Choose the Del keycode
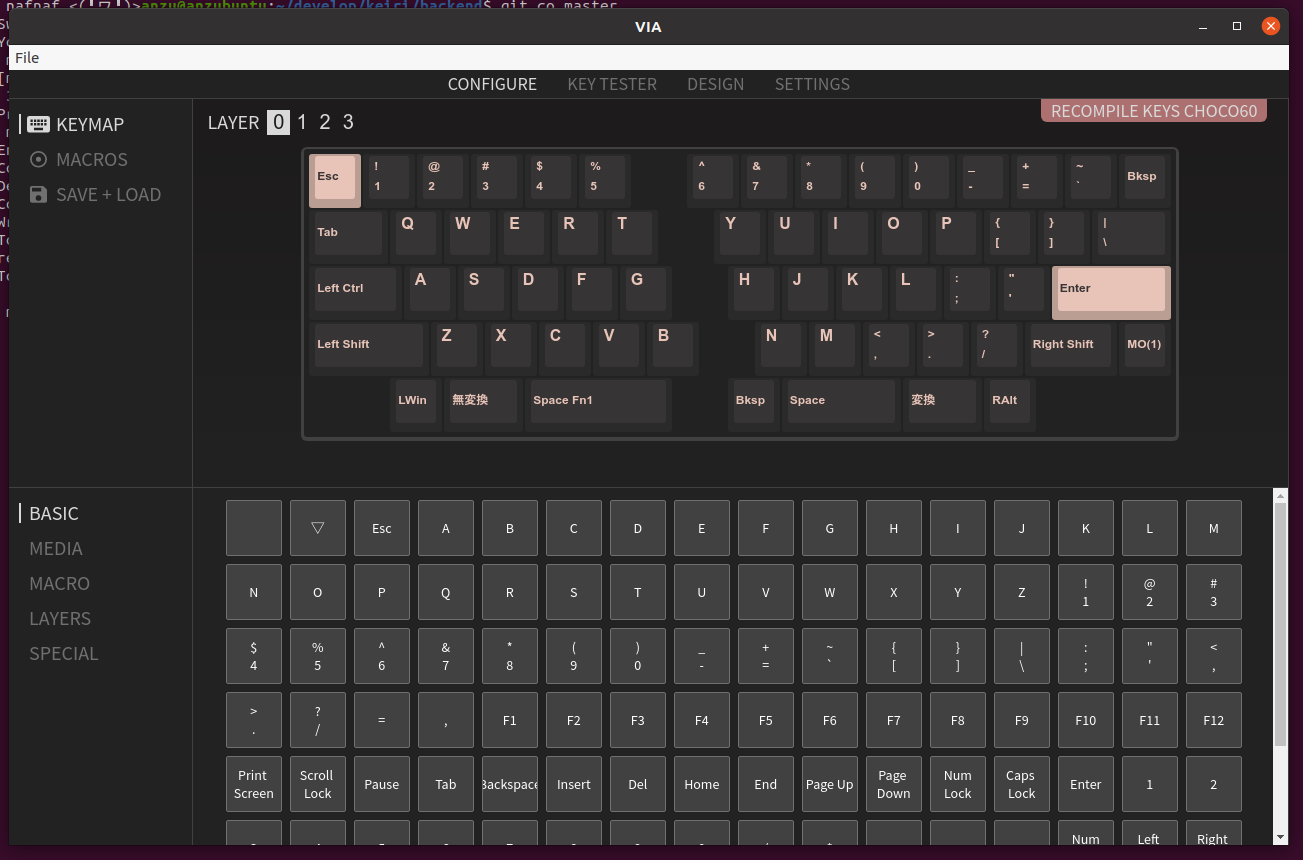Viewport: 1303px width, 860px height. point(638,784)
